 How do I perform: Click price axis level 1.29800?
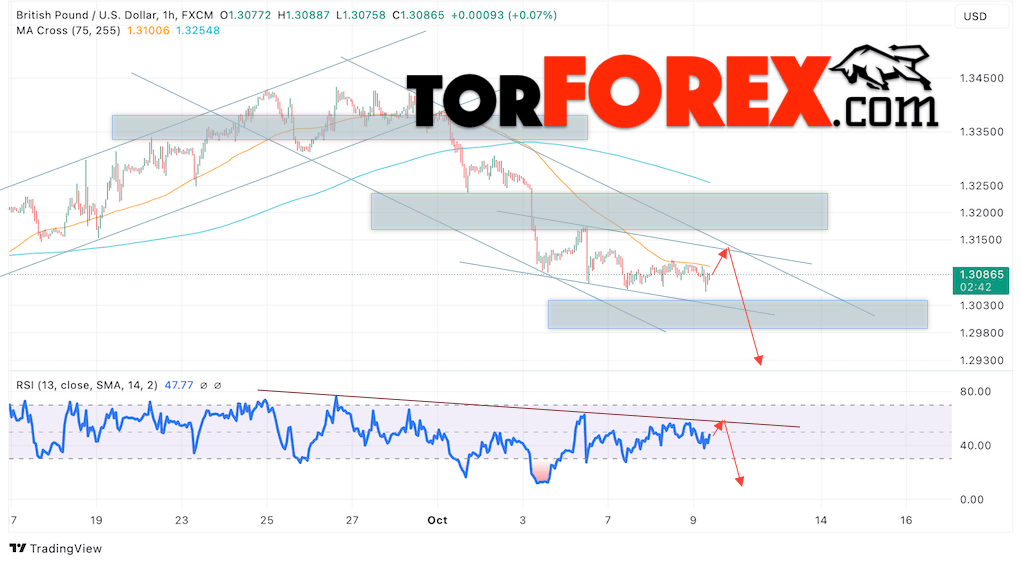[x=982, y=333]
